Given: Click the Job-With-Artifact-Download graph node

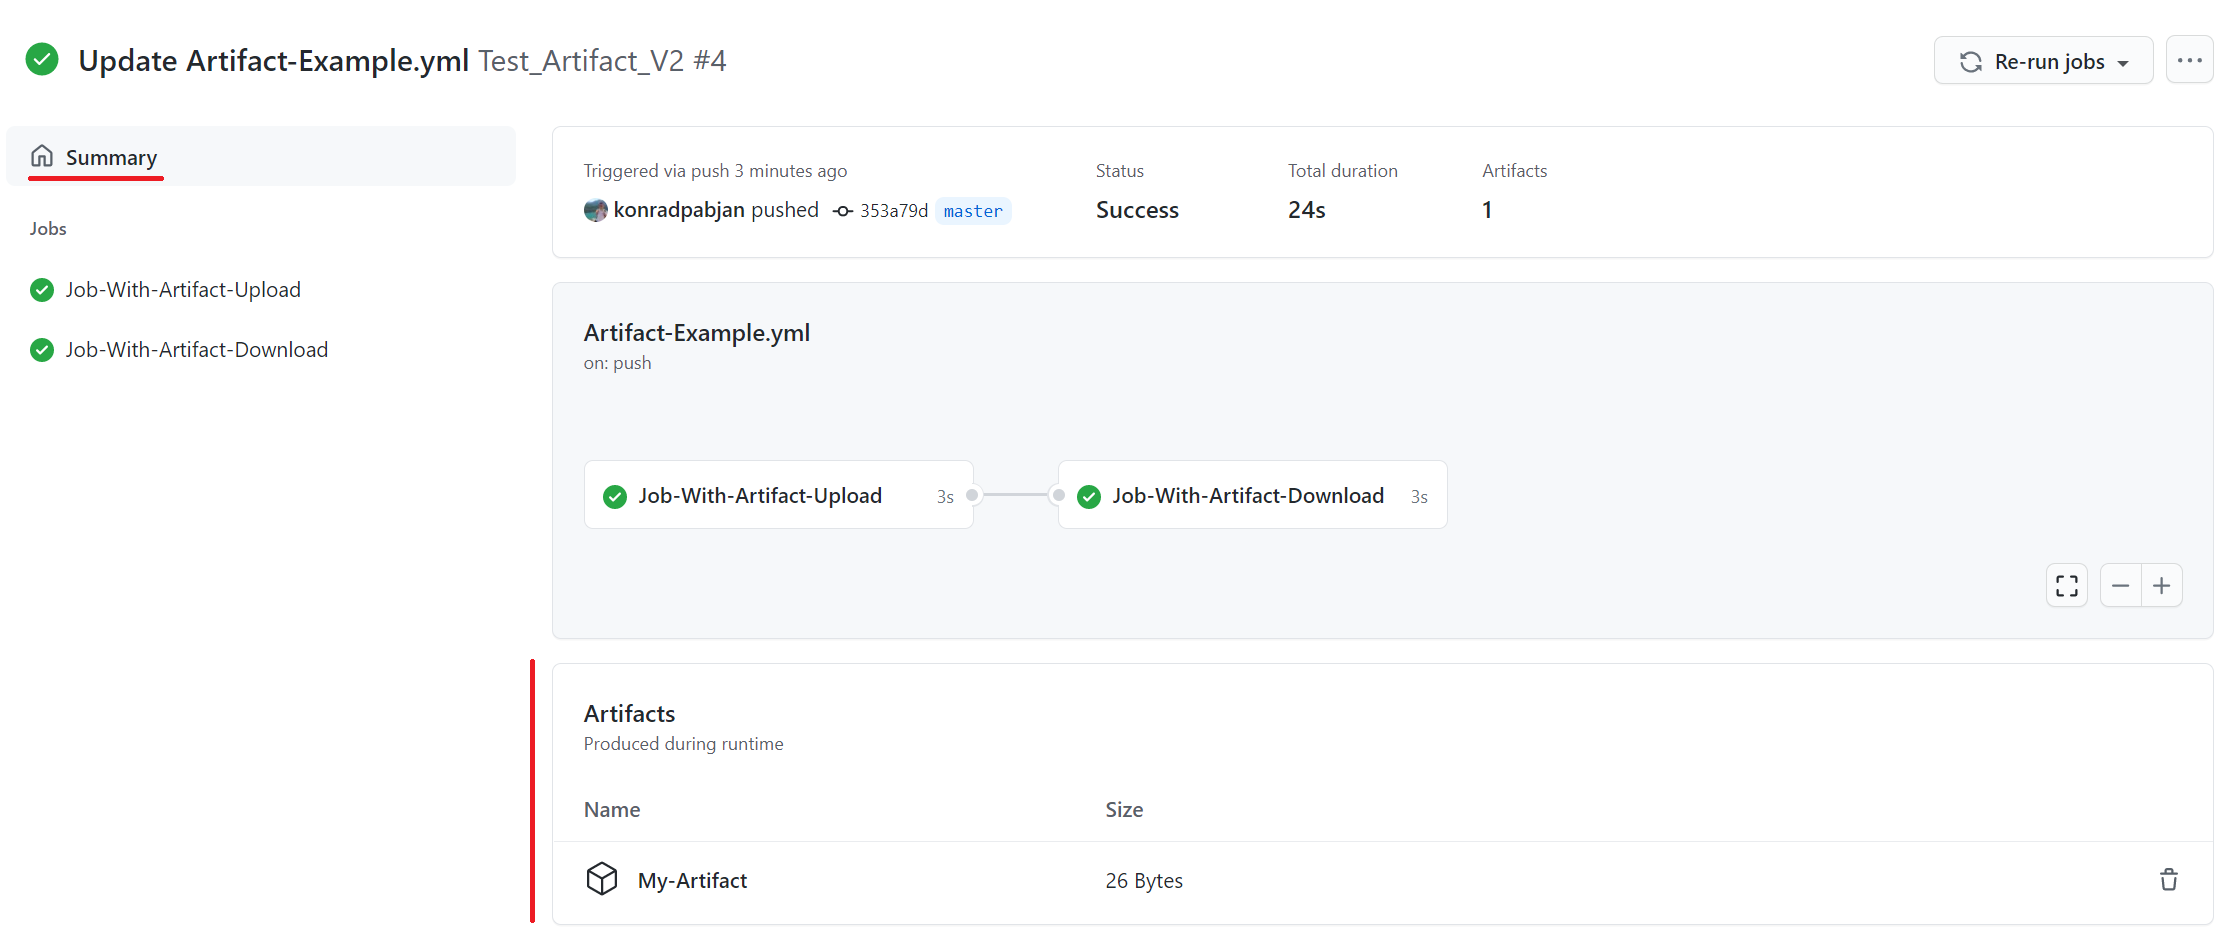Looking at the screenshot, I should 1252,495.
